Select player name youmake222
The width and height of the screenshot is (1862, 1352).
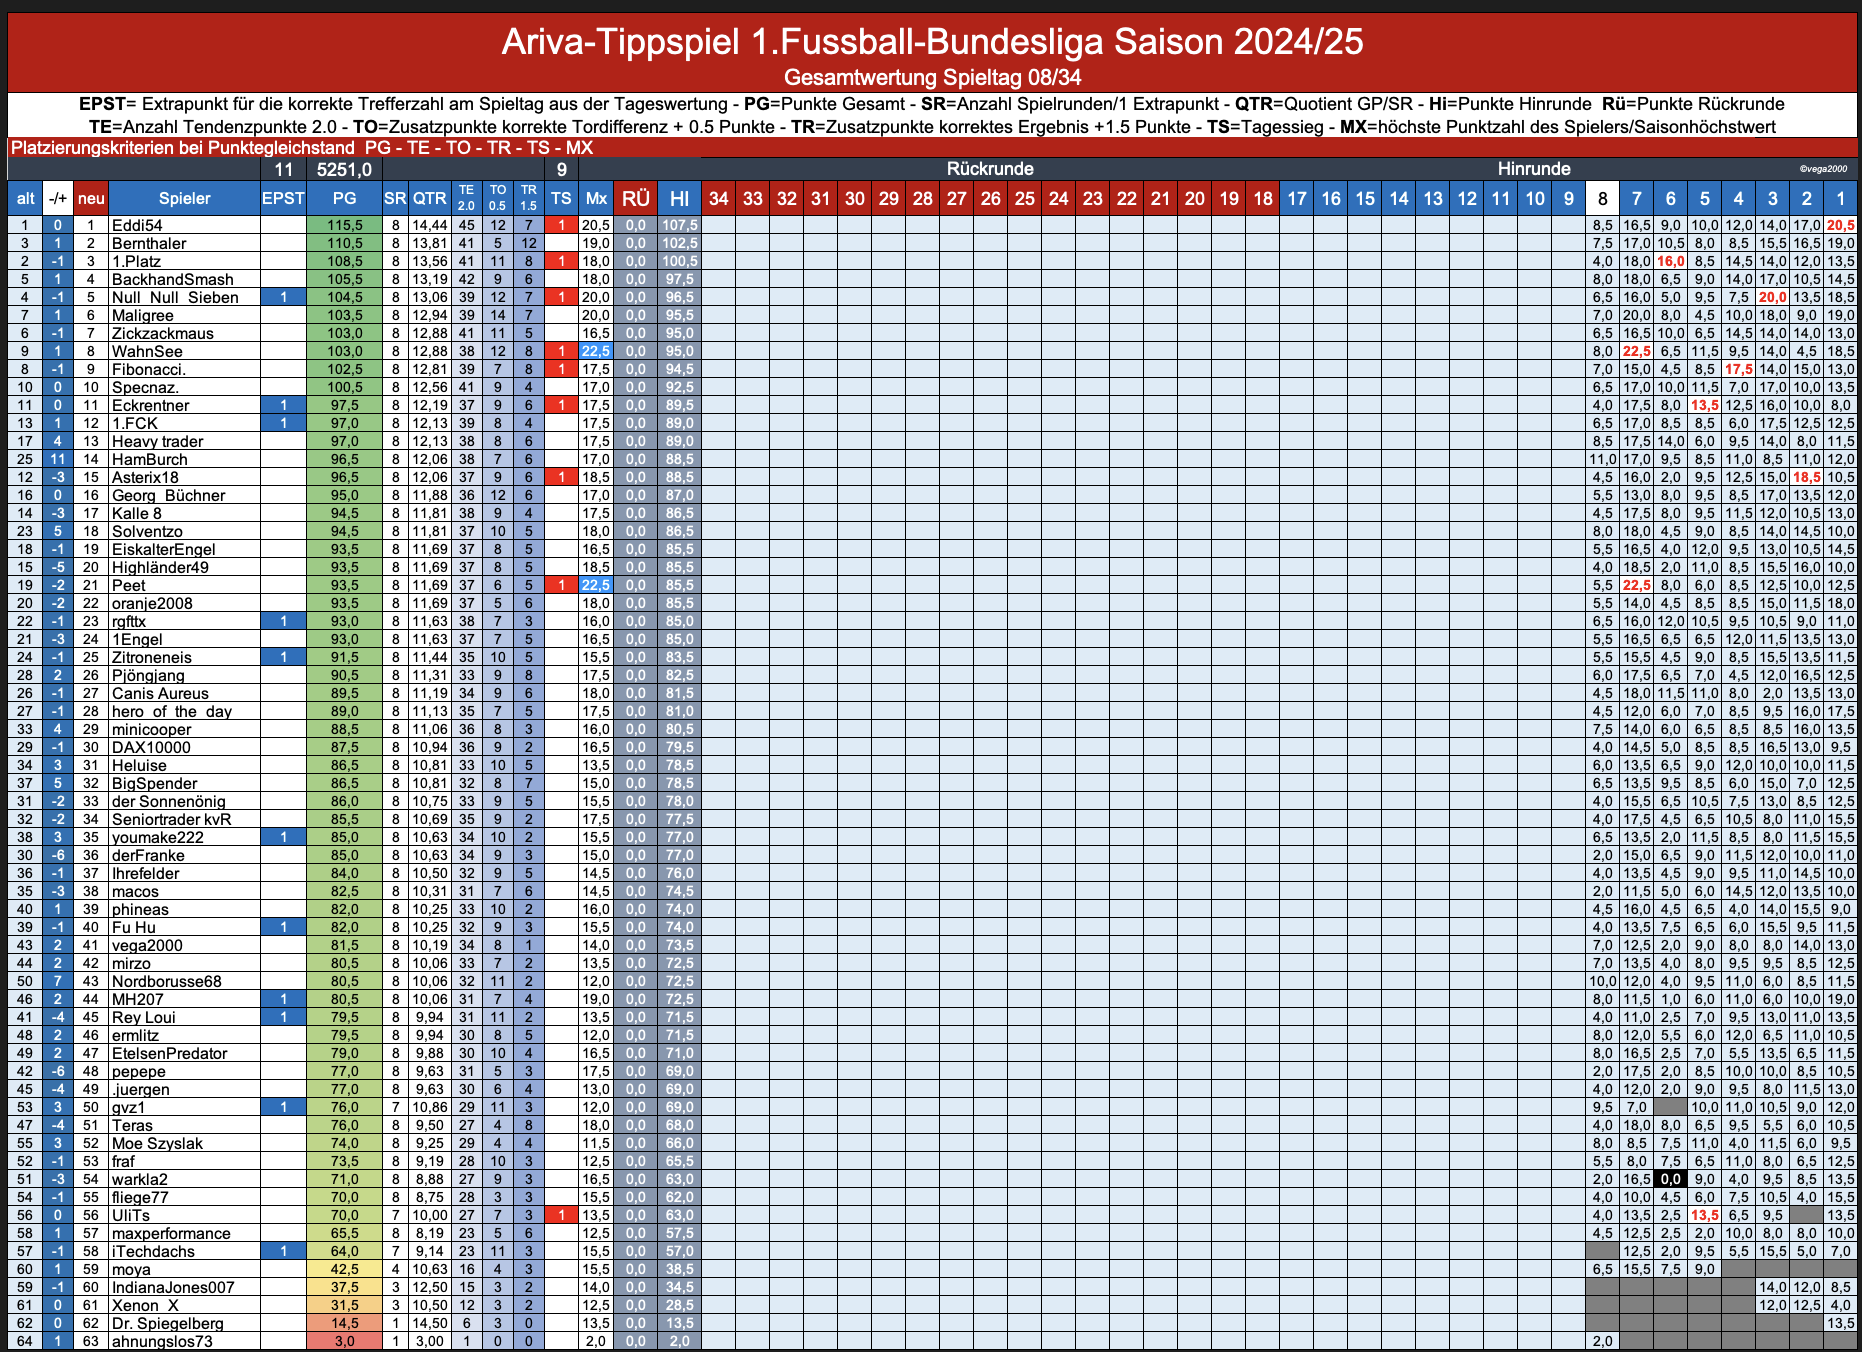click(x=157, y=837)
